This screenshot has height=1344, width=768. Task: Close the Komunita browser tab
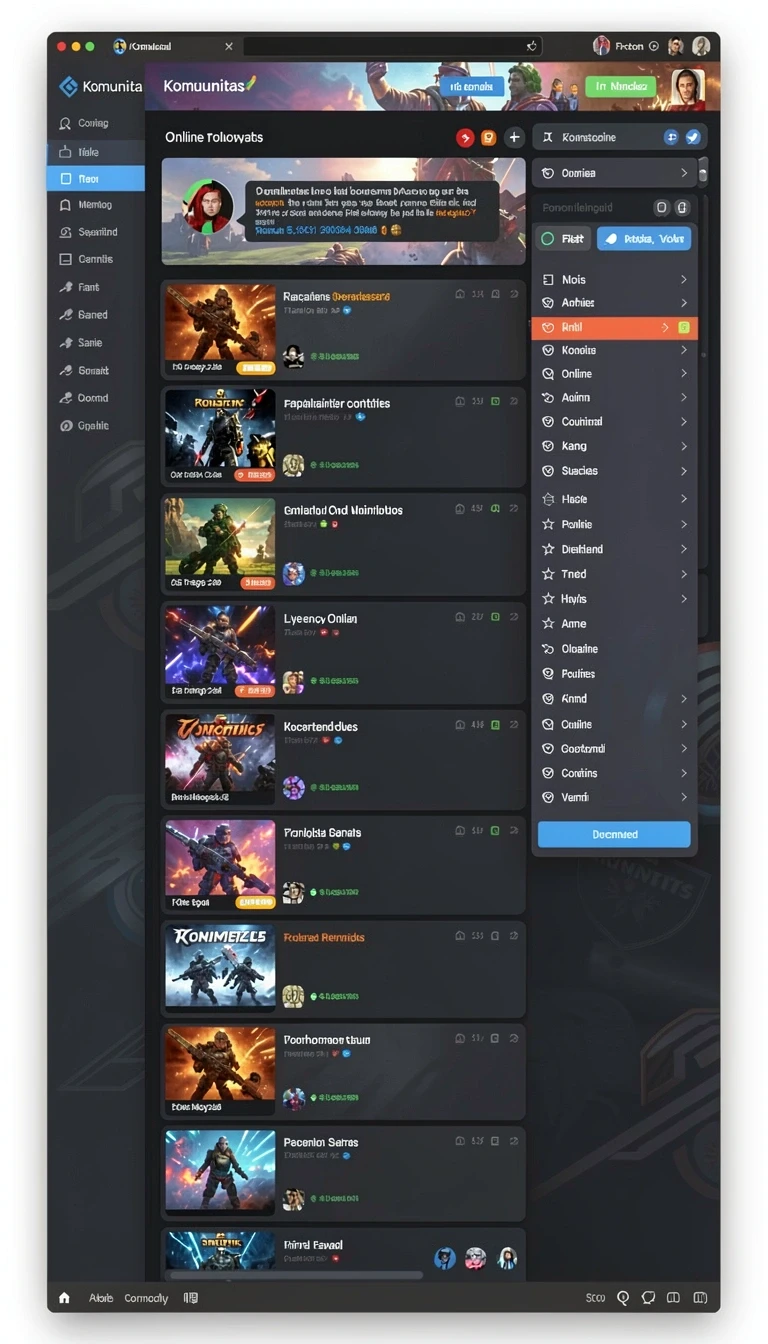point(229,46)
